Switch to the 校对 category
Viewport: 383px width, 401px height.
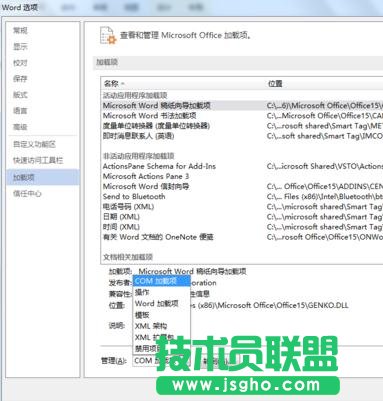[20, 63]
